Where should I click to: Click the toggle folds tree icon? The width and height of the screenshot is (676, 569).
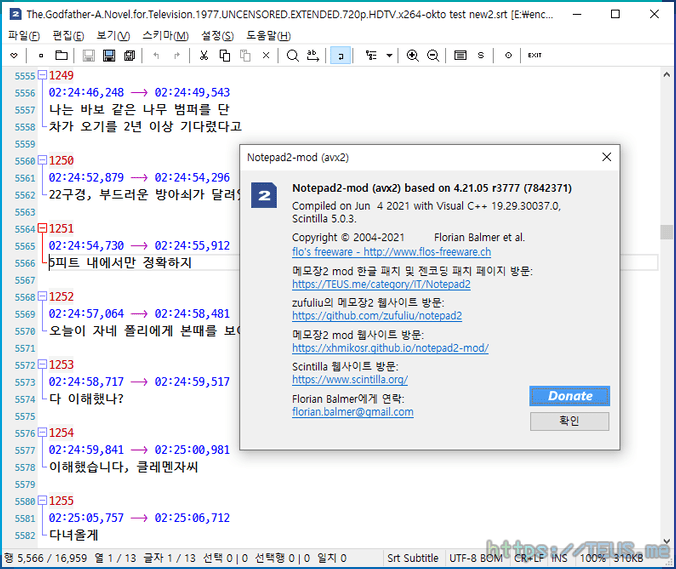[x=371, y=55]
